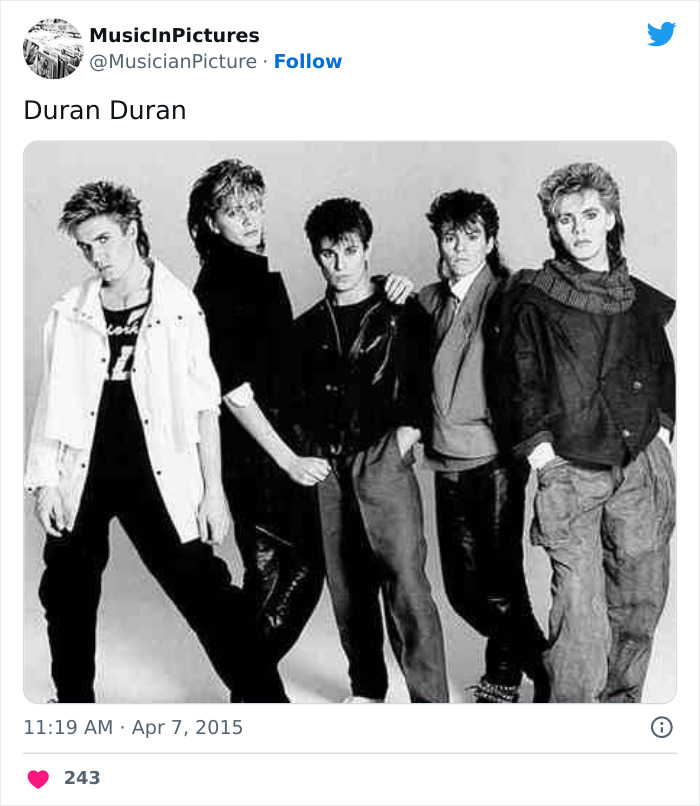This screenshot has height=806, width=700.
Task: Follow the MusicInPictures account
Action: 308,62
